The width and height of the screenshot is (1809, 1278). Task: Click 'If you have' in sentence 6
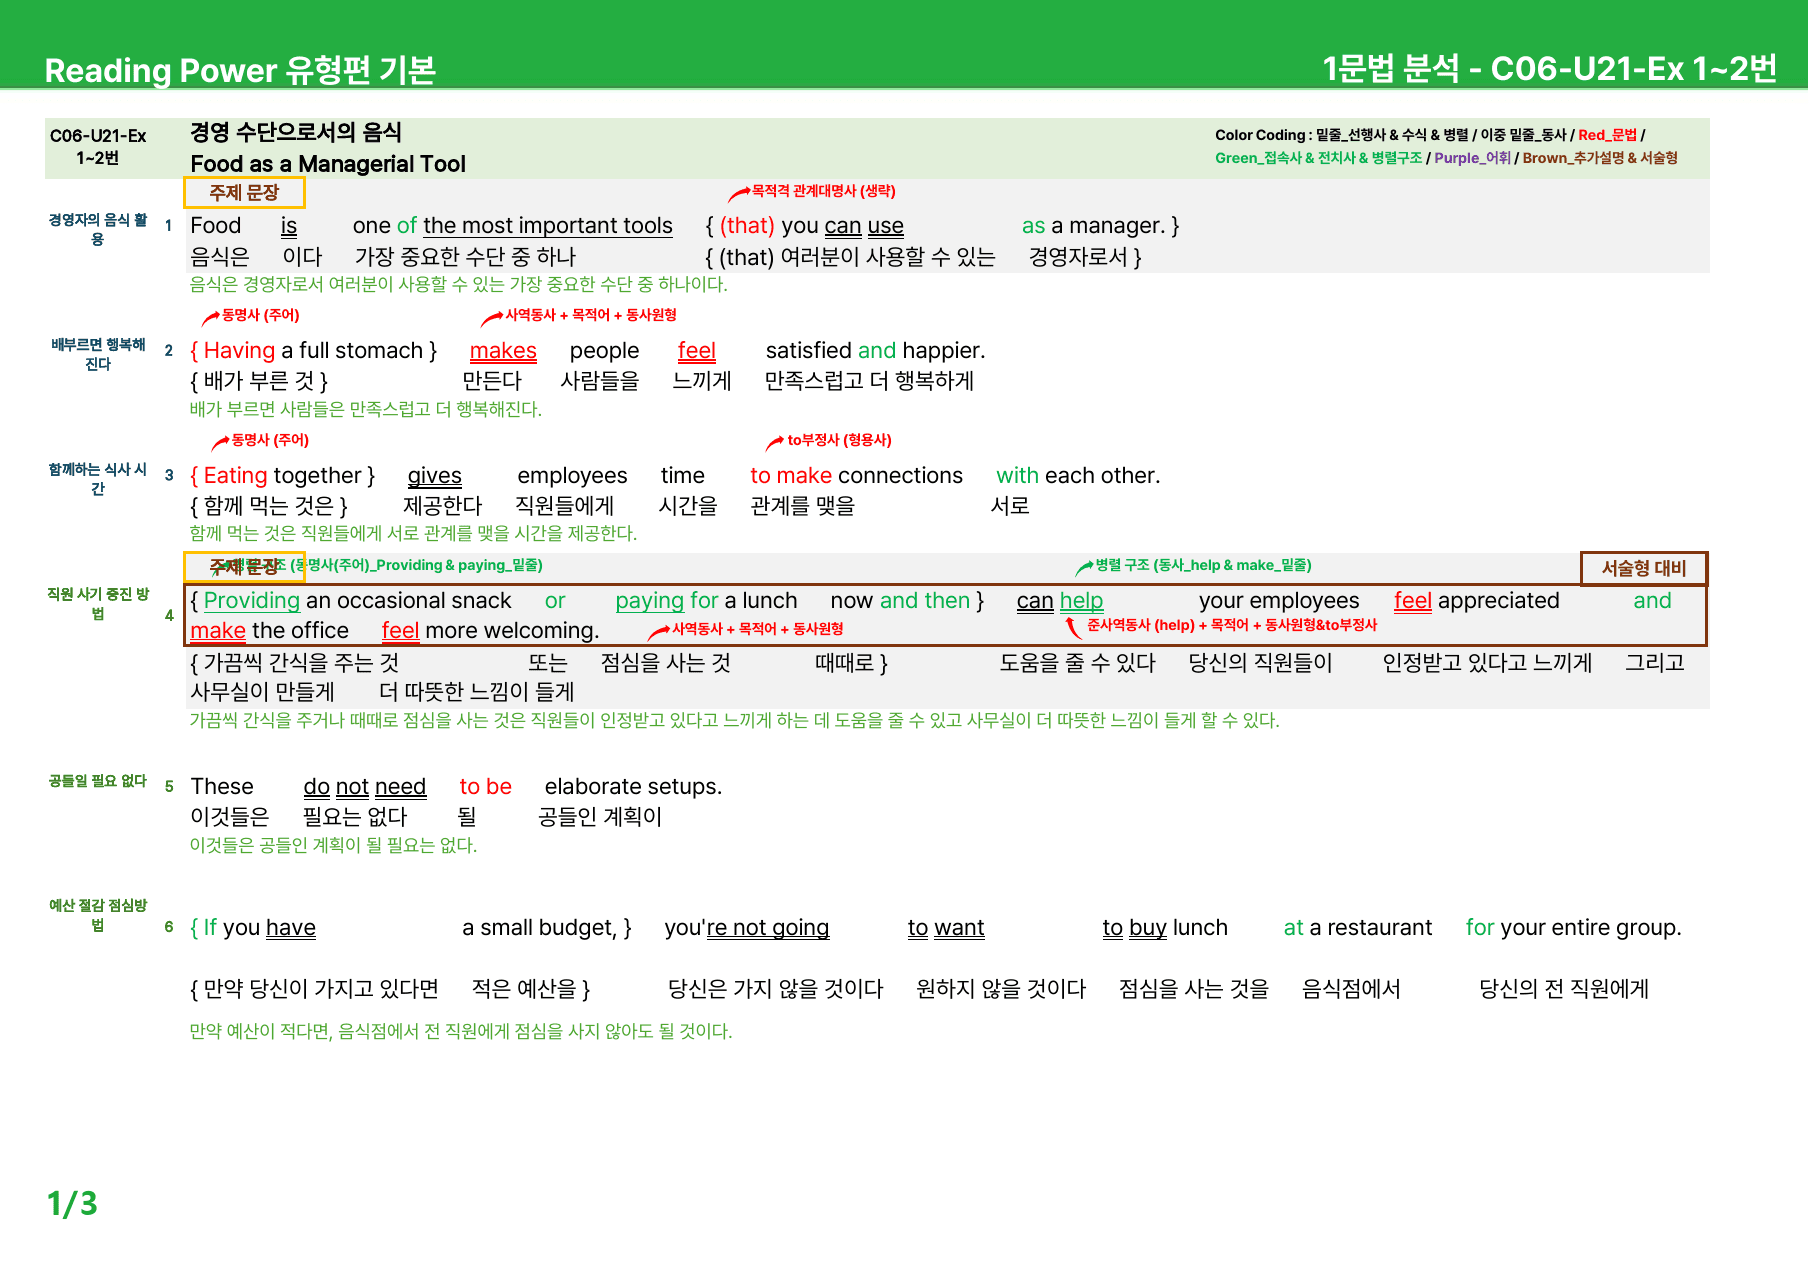pyautogui.click(x=260, y=928)
